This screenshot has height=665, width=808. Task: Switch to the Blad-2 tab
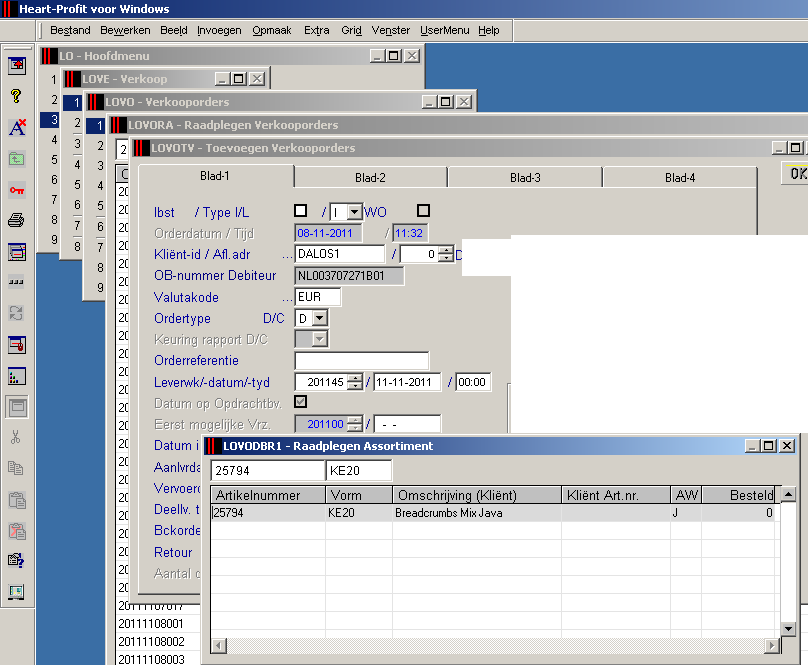pyautogui.click(x=370, y=178)
